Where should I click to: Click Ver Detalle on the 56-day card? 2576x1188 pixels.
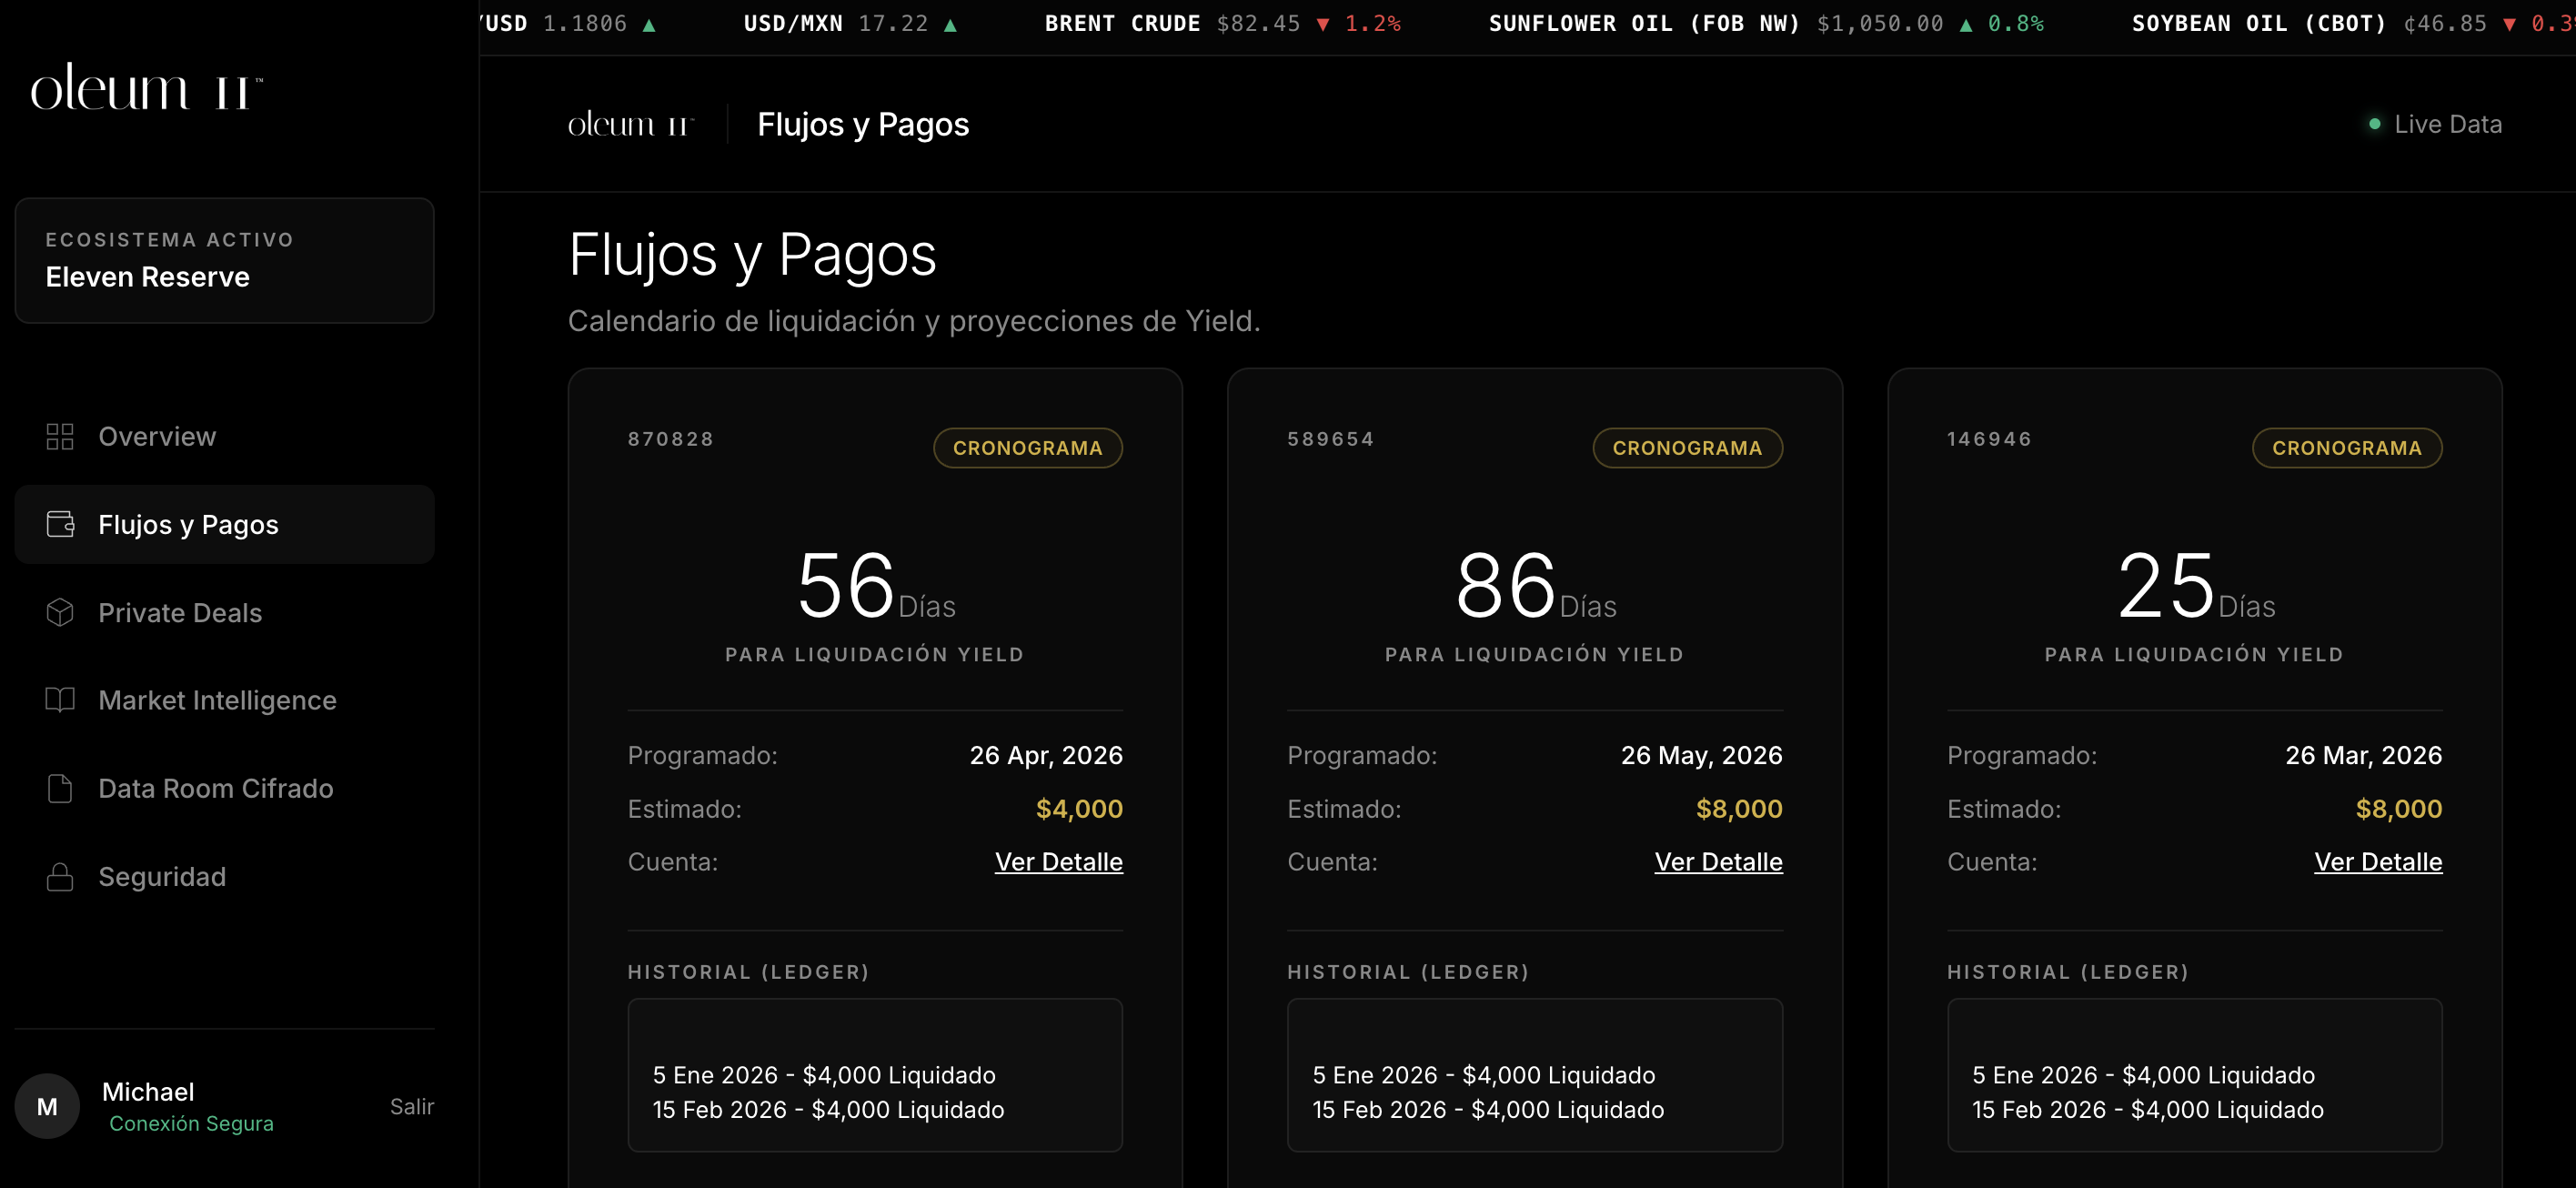point(1059,861)
